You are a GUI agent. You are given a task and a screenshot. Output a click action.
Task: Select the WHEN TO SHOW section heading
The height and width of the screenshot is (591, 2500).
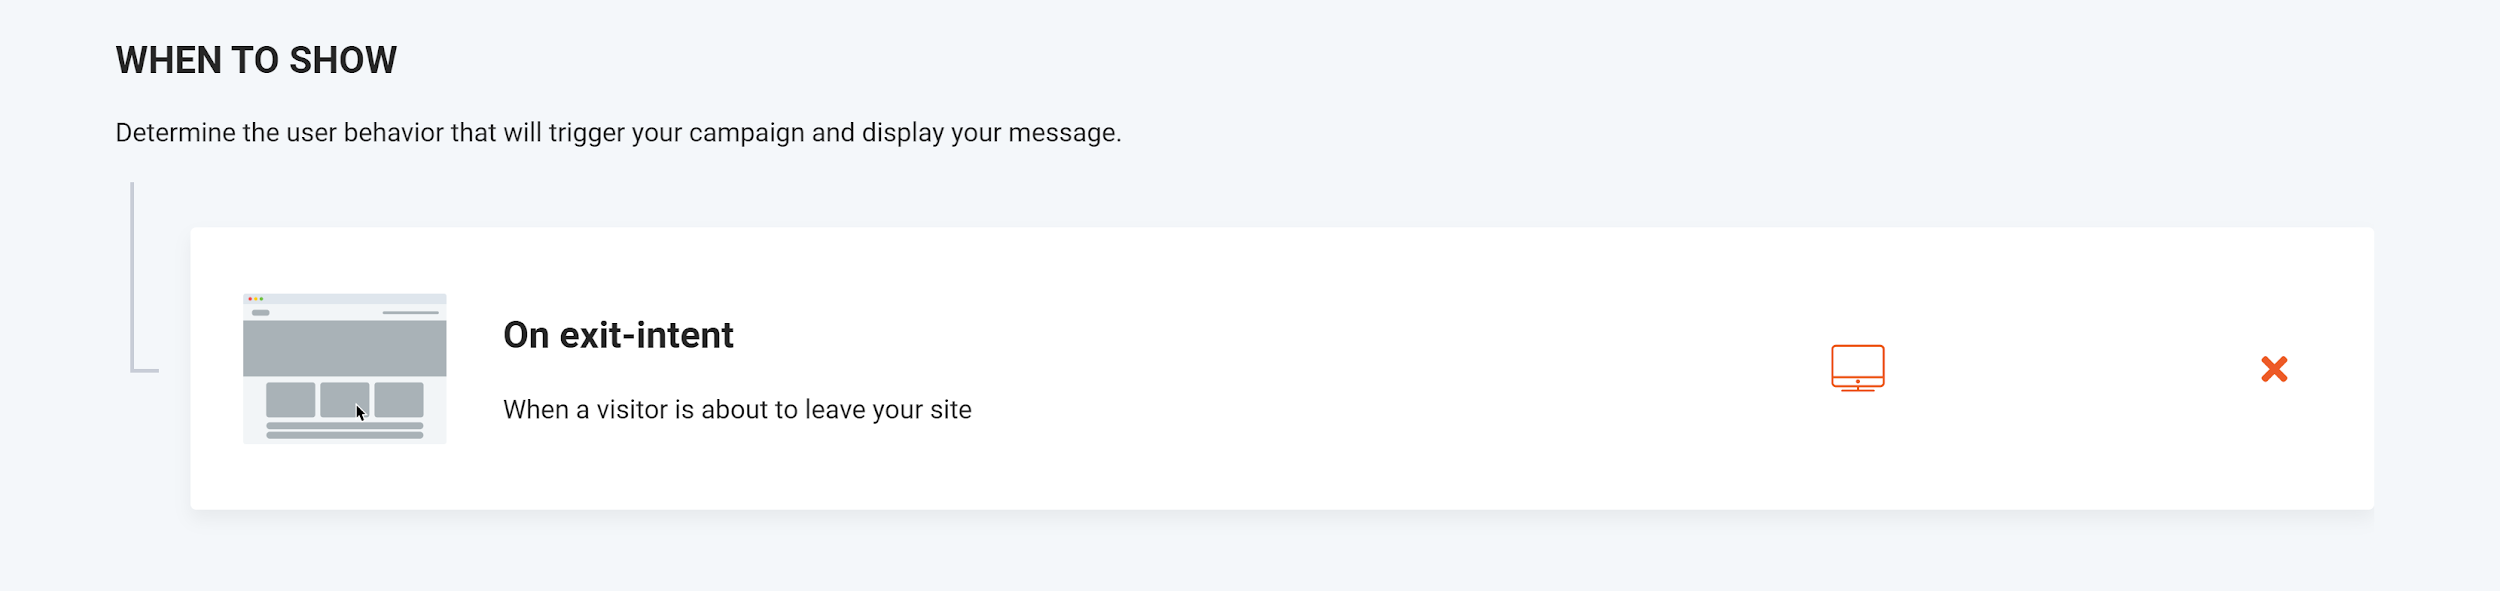256,60
